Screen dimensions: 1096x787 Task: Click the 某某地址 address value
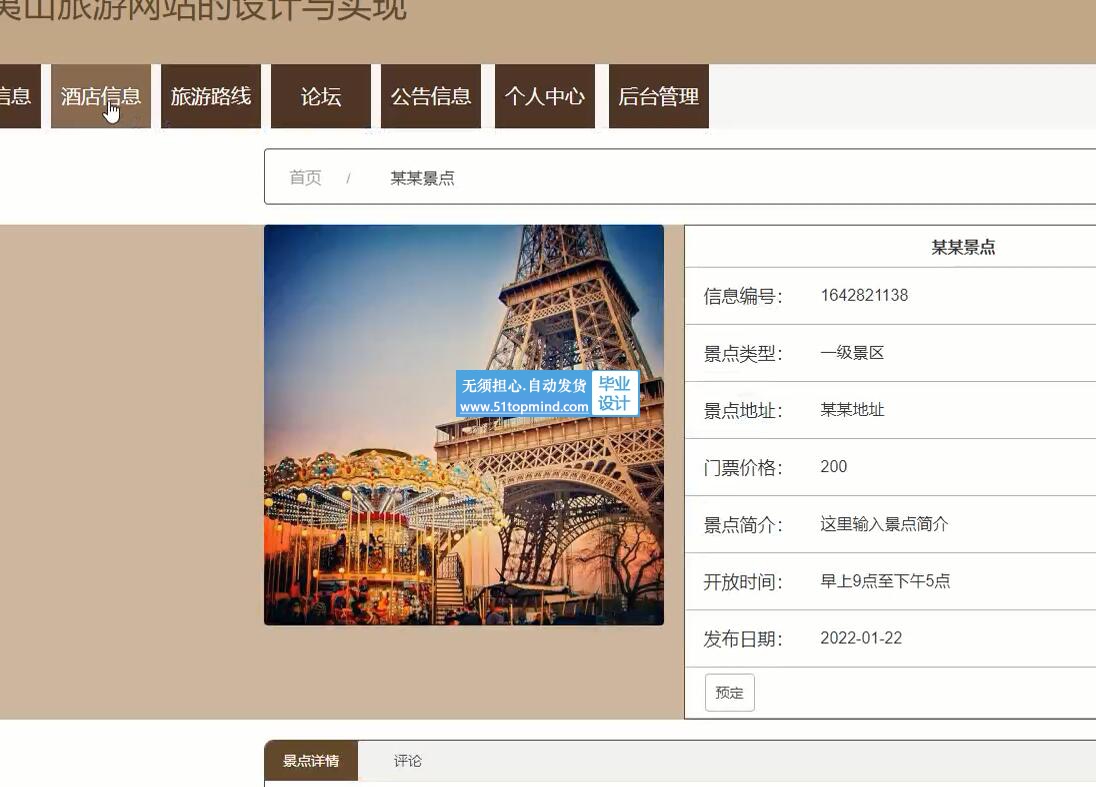(852, 410)
